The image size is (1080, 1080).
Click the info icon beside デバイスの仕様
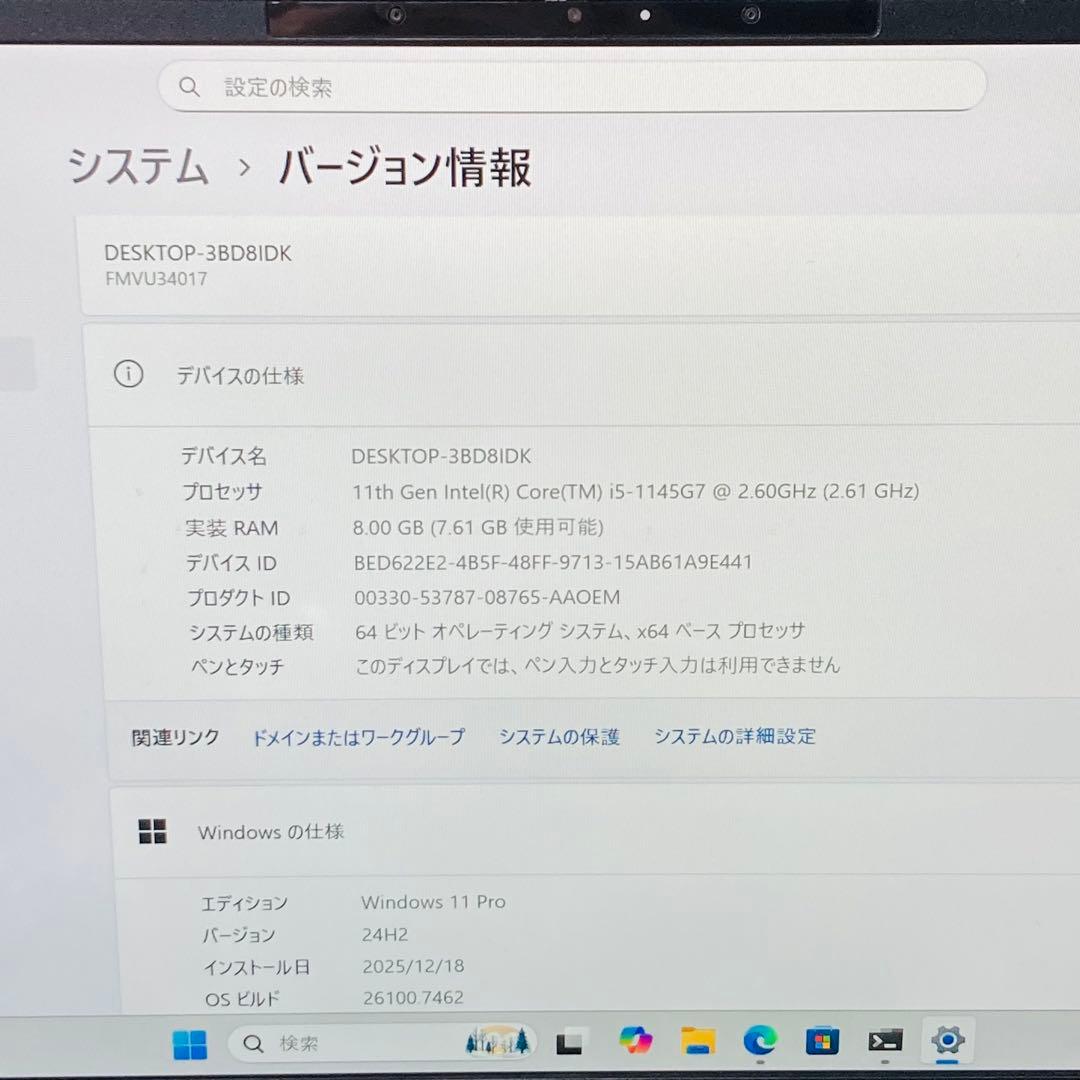[129, 376]
